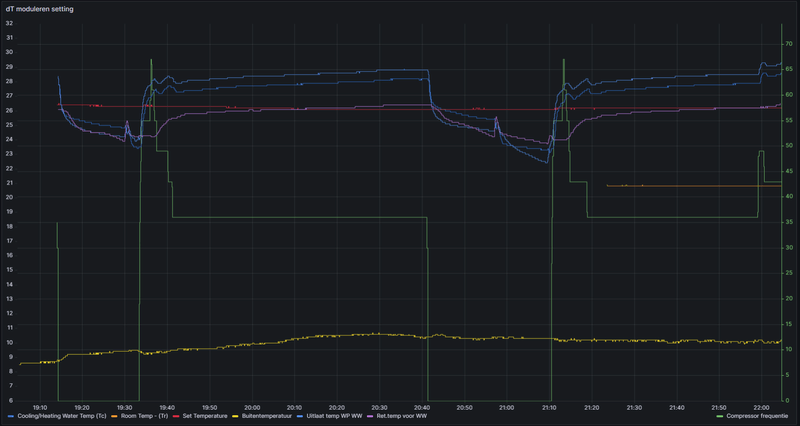Open the 'dT moduleren setting' panel title menu
The height and width of the screenshot is (426, 800).
tap(39, 9)
